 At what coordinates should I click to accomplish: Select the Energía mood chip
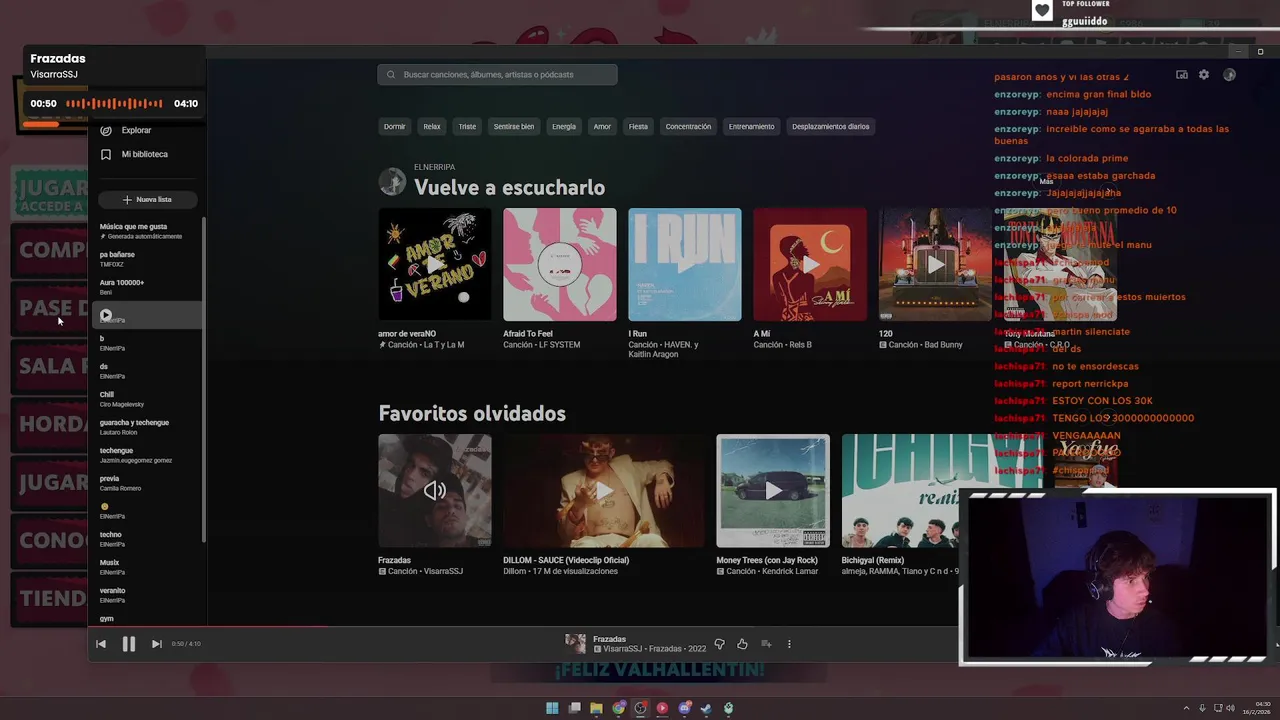[x=564, y=127]
